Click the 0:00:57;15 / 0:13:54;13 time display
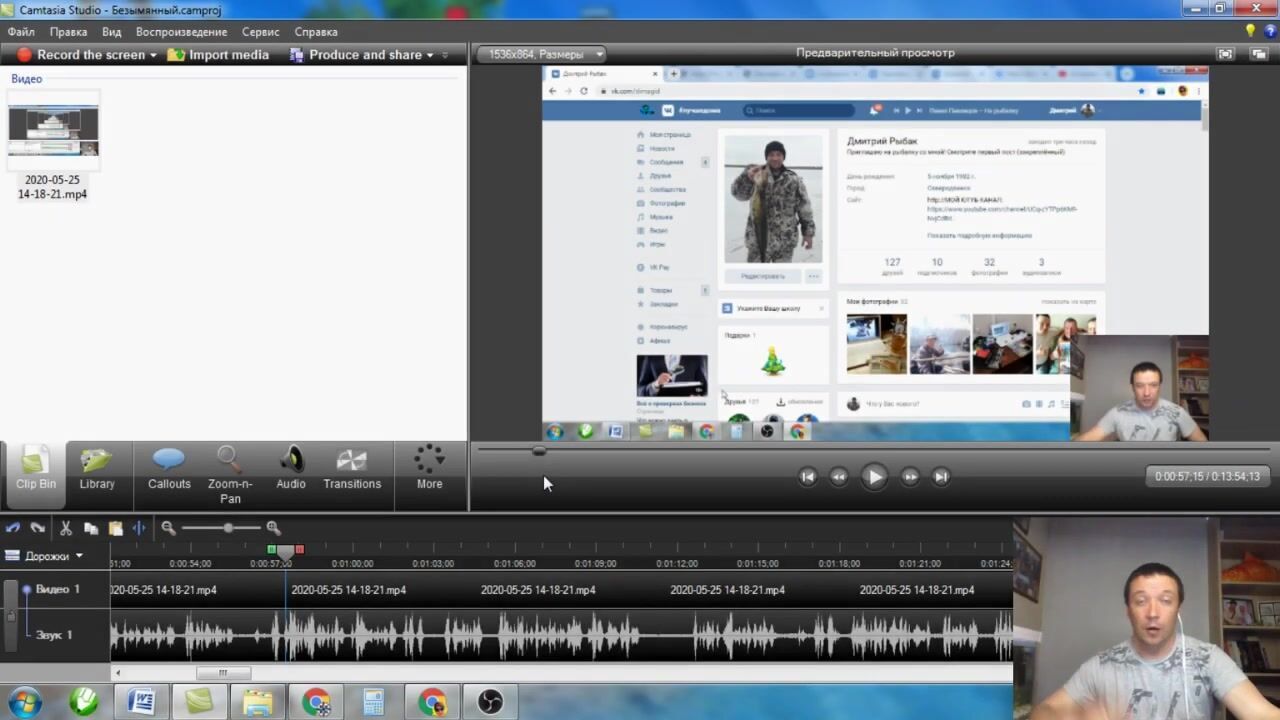The height and width of the screenshot is (720, 1280). tap(1207, 477)
